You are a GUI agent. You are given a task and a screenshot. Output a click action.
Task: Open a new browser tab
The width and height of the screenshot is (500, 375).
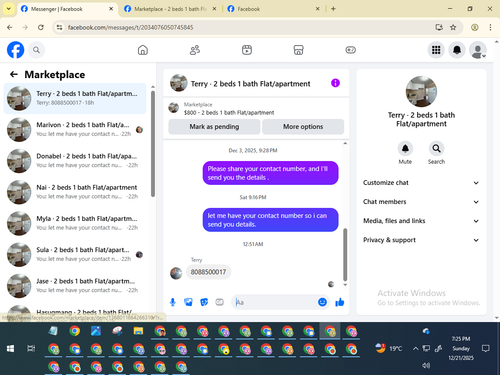333,9
